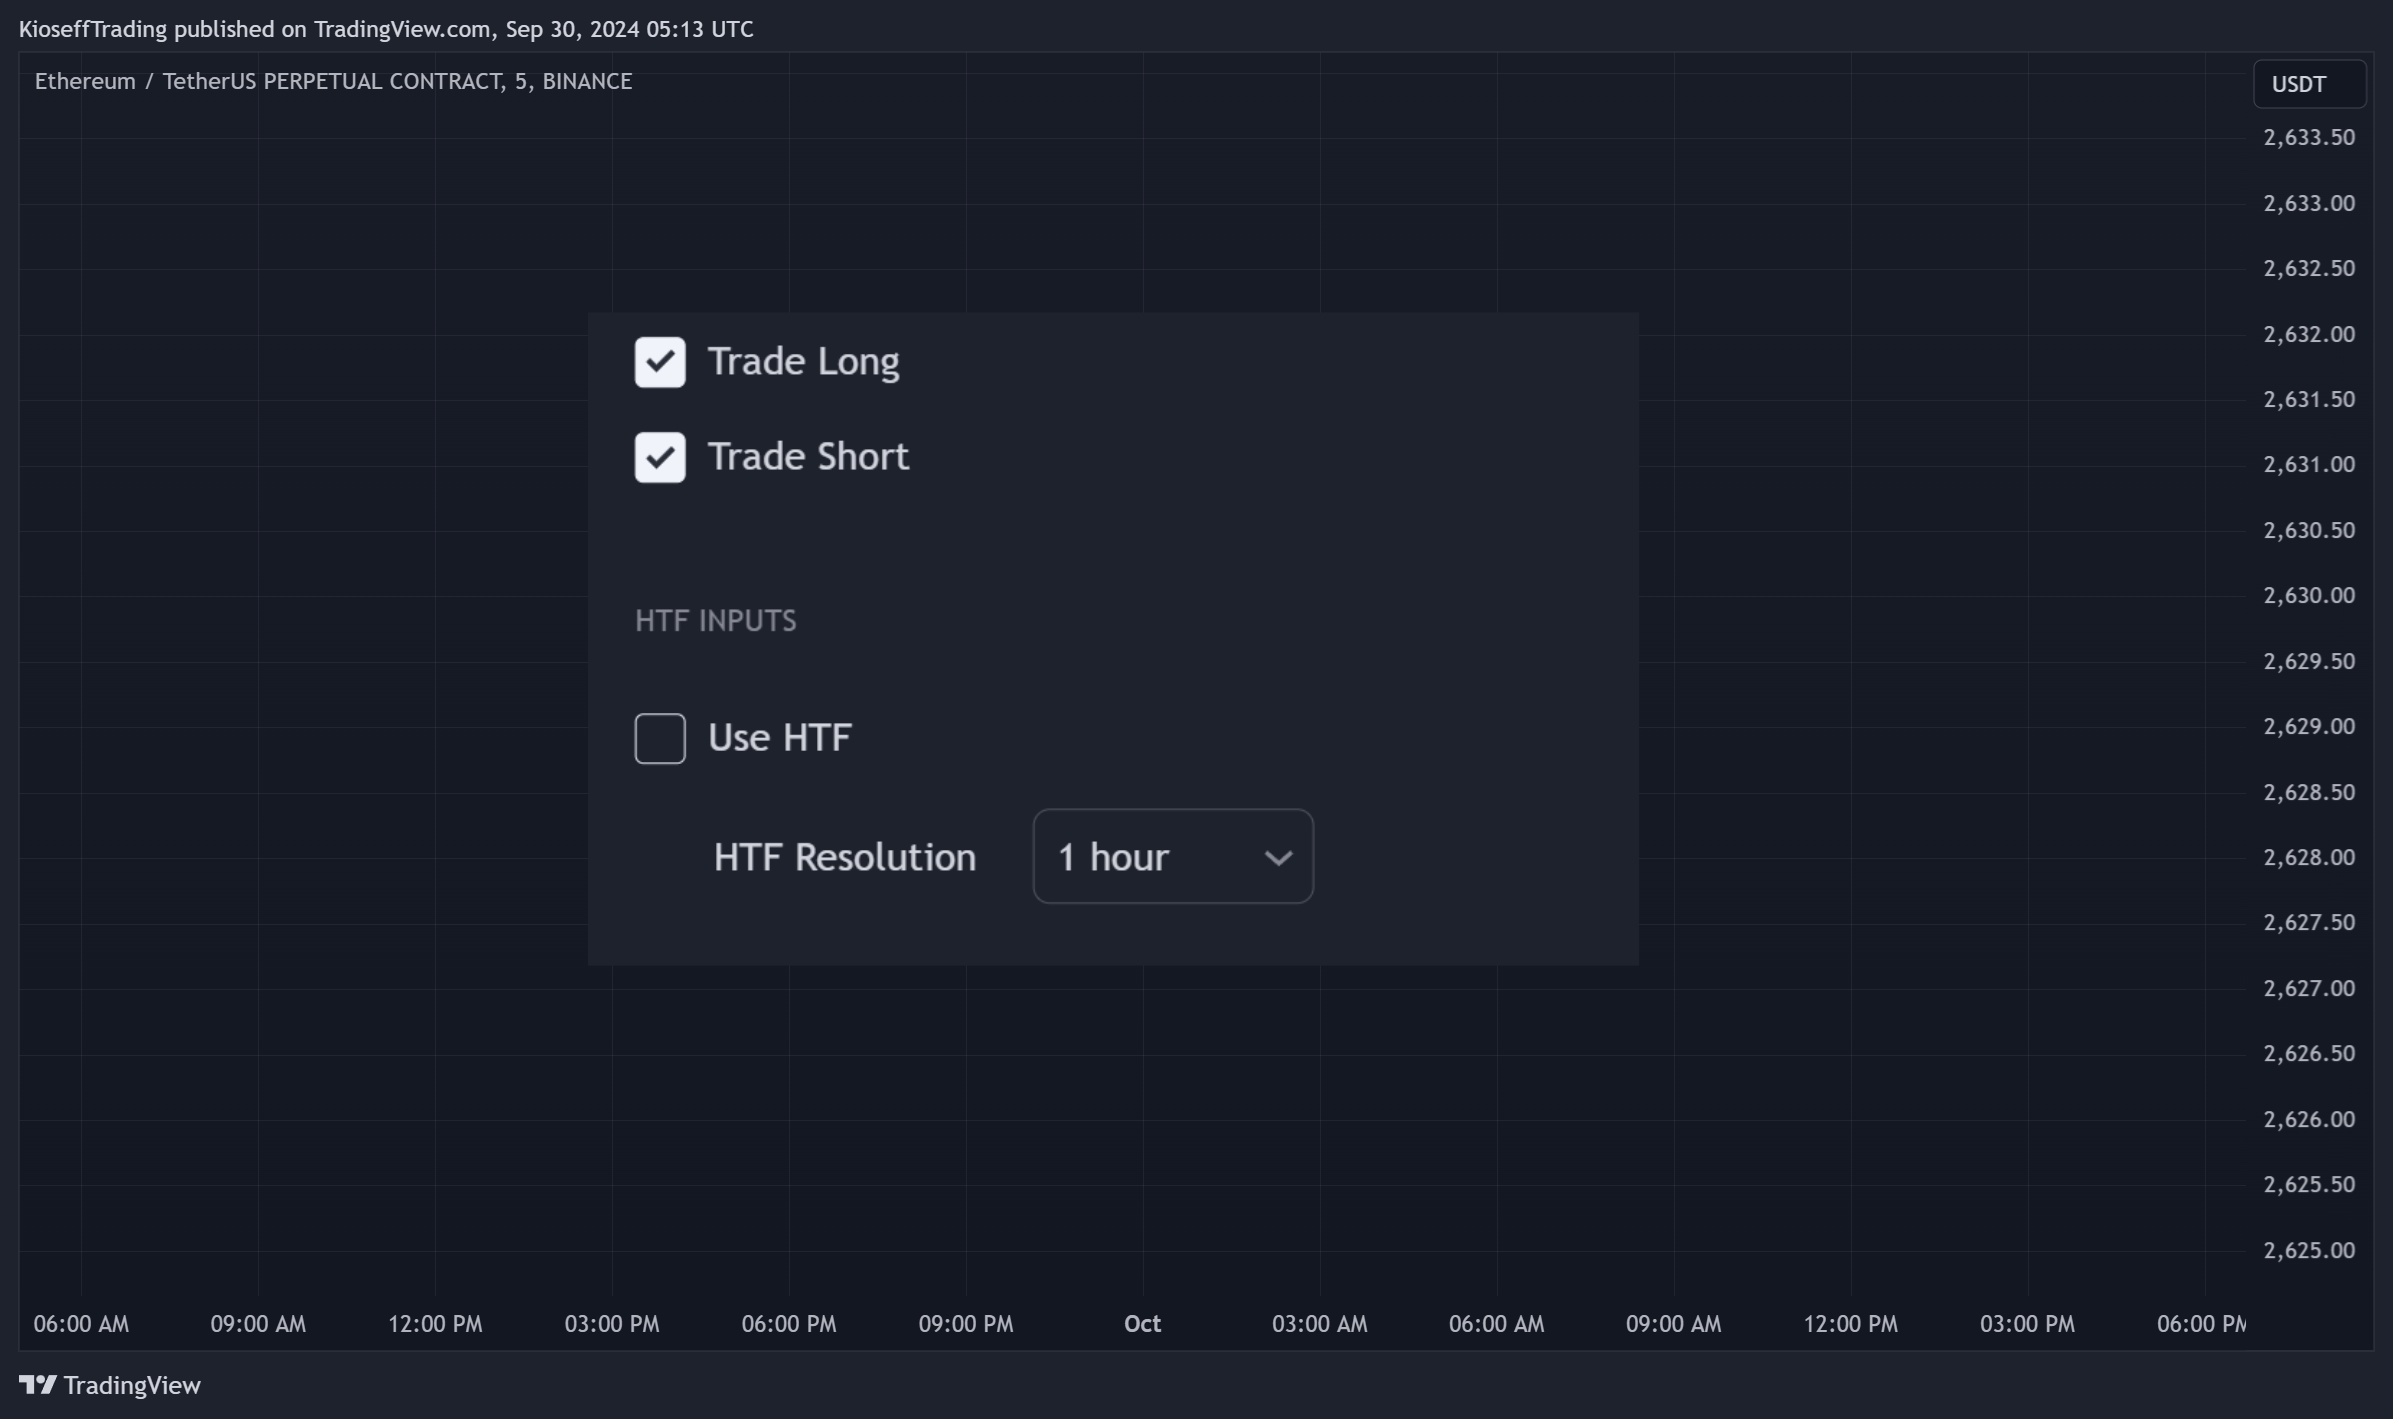Uncheck the Trade Long checkbox
This screenshot has width=2393, height=1419.
[660, 362]
